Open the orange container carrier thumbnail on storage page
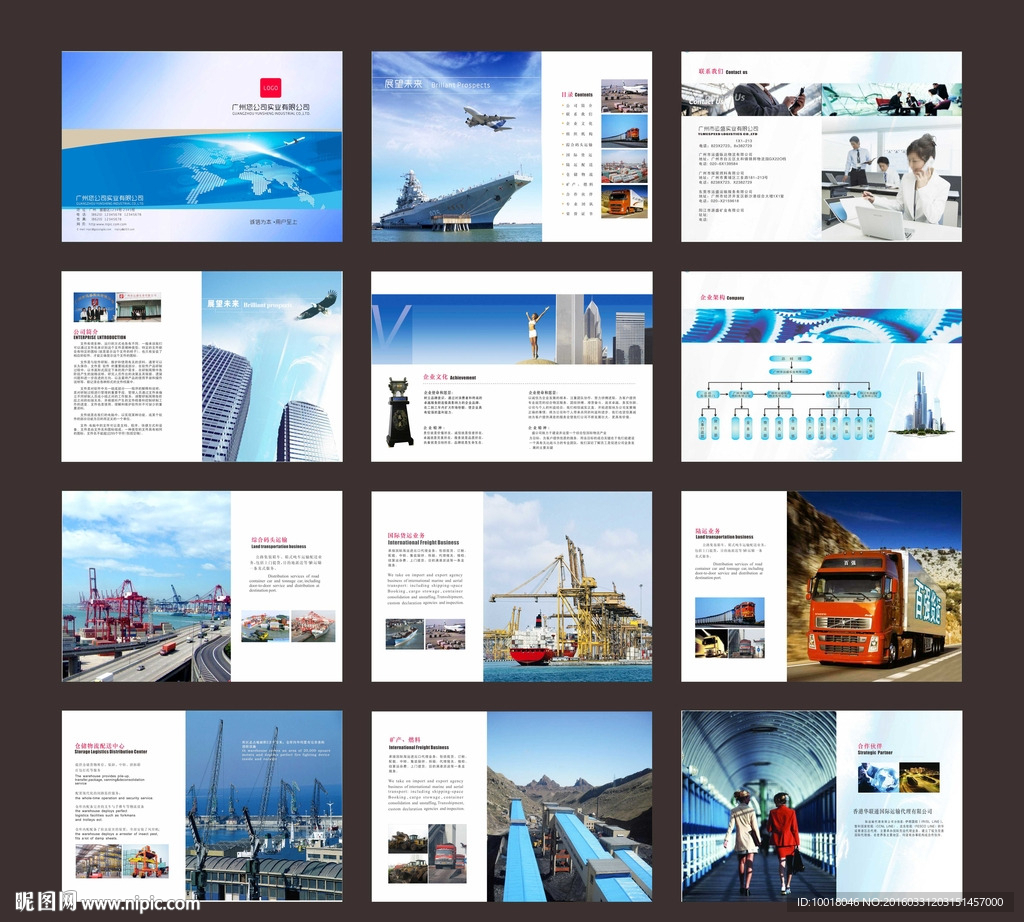The width and height of the screenshot is (1024, 922). point(146,861)
